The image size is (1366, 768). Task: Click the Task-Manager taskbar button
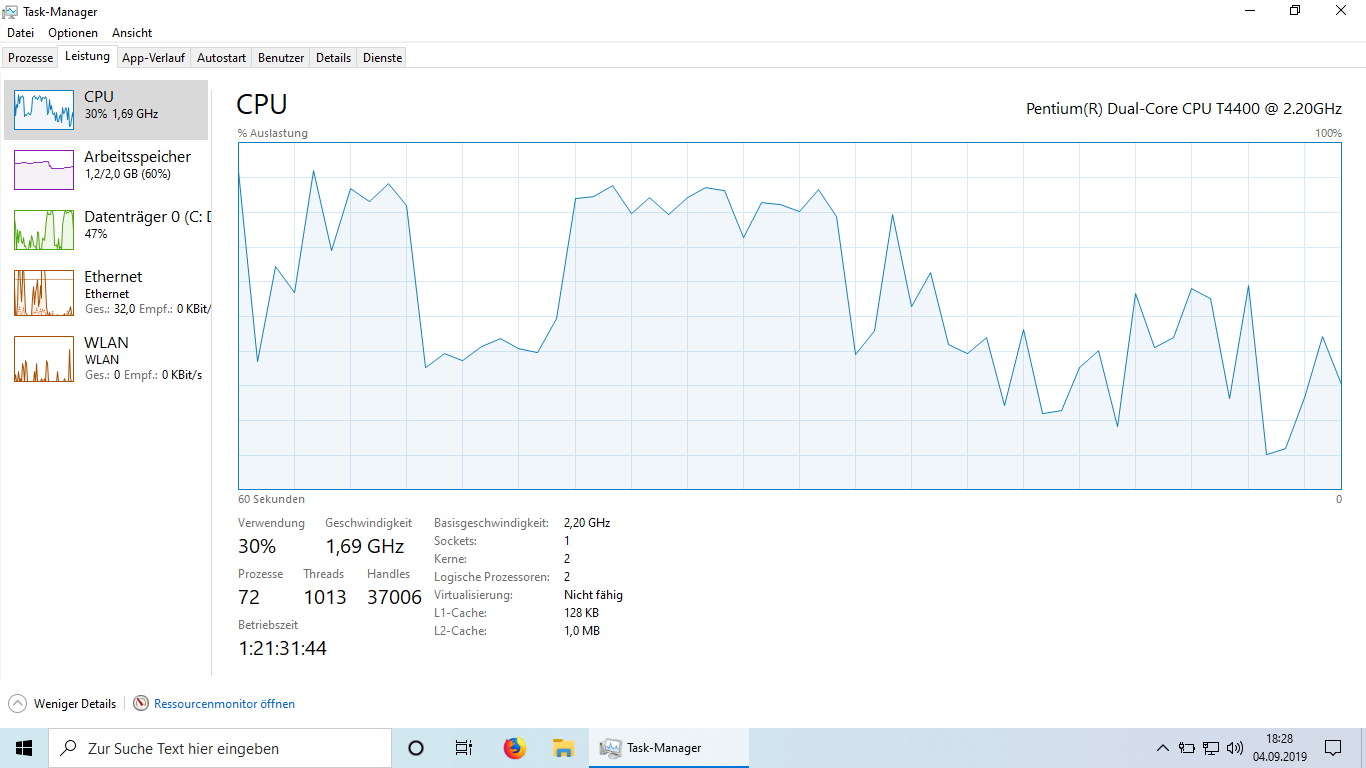point(668,748)
